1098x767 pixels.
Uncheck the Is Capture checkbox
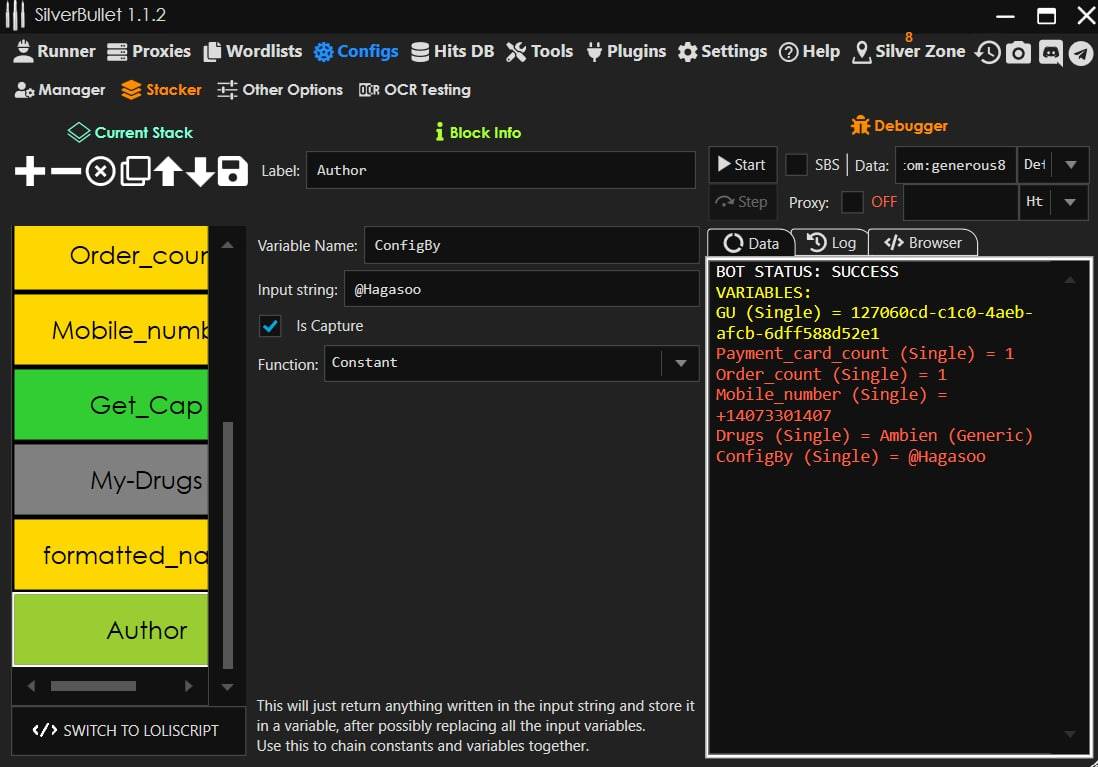click(x=270, y=326)
